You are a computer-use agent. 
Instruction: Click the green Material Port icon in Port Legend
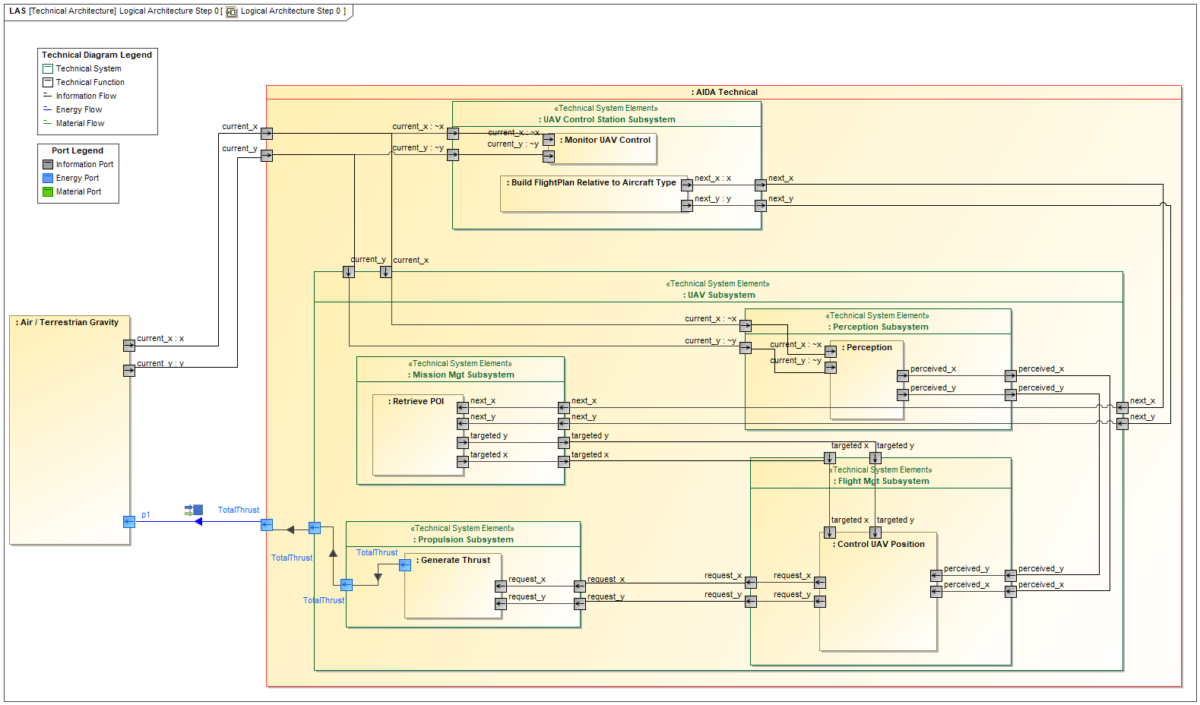point(47,191)
